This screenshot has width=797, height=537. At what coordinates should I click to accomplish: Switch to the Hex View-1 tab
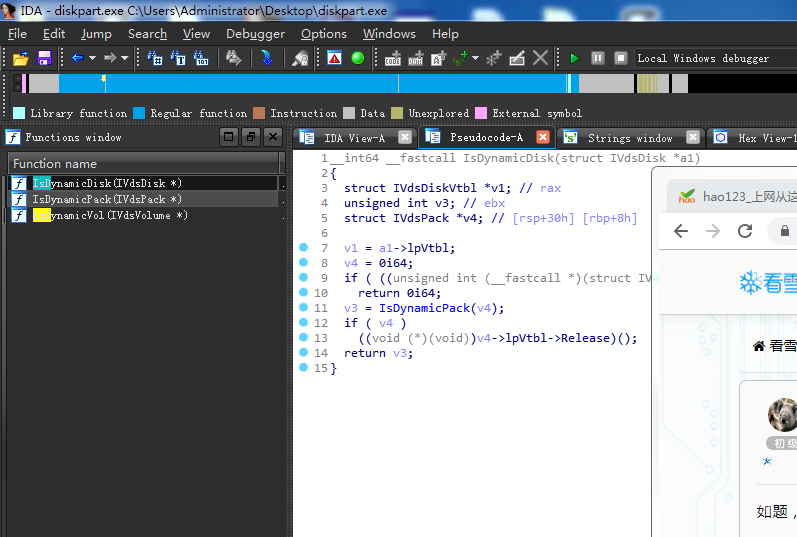click(752, 138)
